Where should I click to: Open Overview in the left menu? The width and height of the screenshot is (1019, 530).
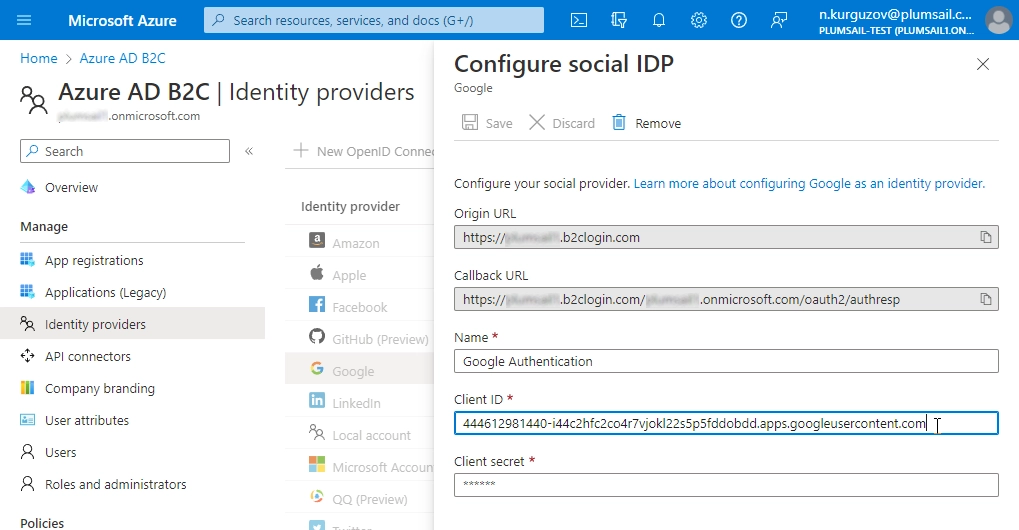coord(71,187)
